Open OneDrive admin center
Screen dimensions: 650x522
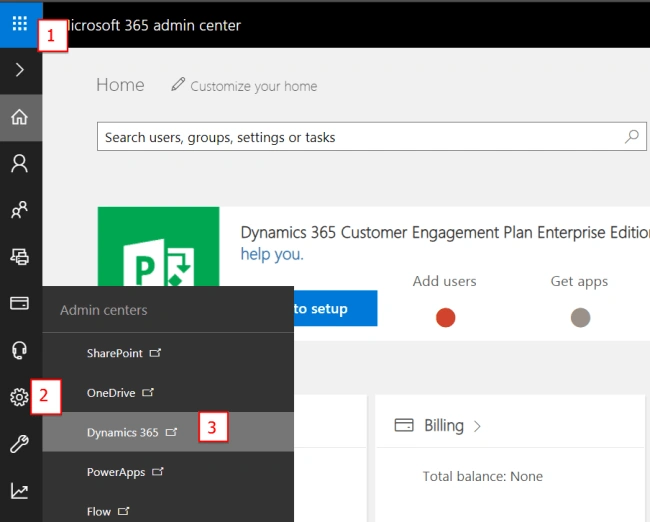click(168, 392)
